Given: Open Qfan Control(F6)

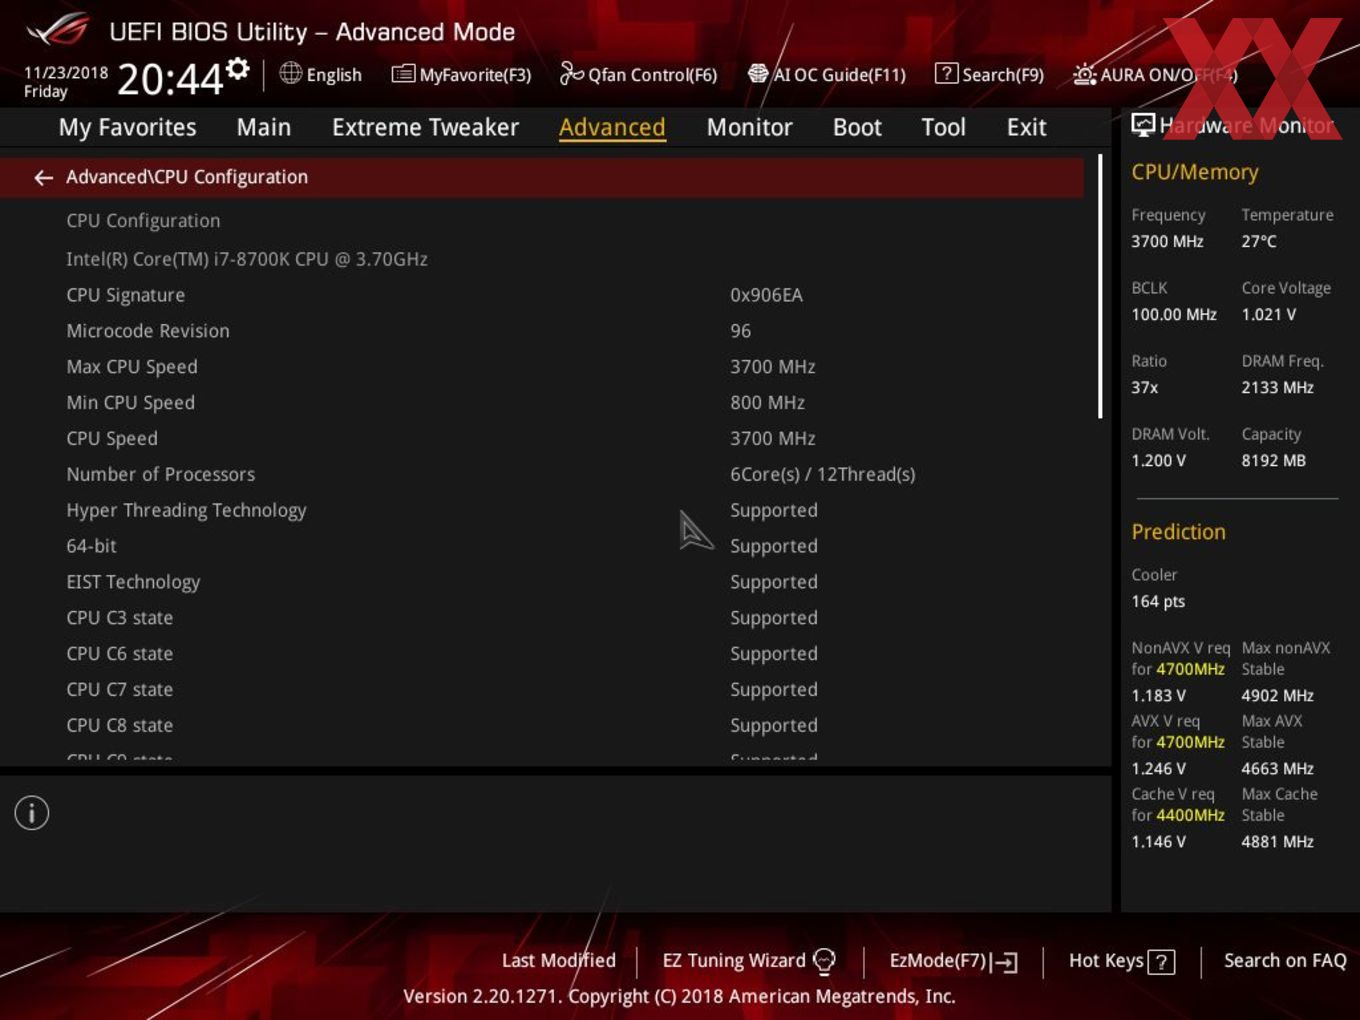Looking at the screenshot, I should point(638,74).
